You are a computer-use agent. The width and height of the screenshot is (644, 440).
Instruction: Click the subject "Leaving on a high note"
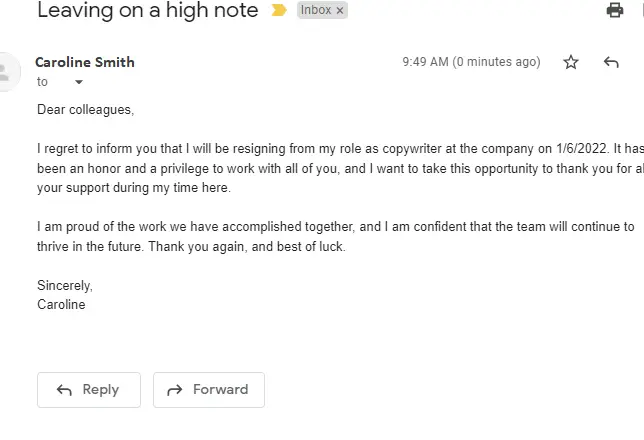pyautogui.click(x=148, y=10)
